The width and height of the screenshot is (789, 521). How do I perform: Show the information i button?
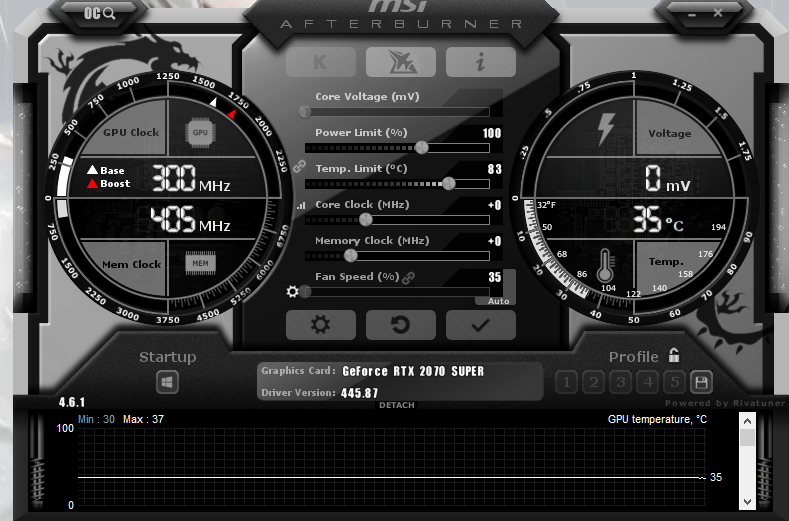point(481,62)
